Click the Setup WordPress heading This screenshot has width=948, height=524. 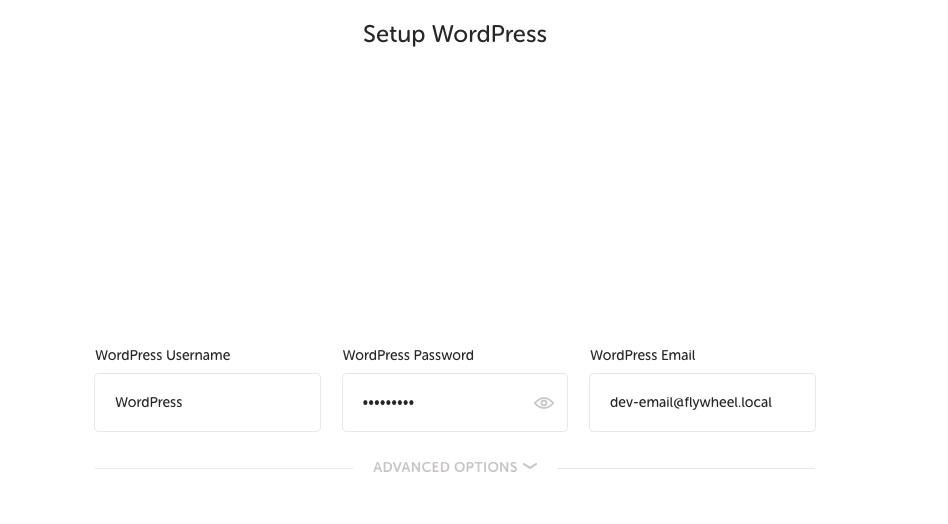455,34
